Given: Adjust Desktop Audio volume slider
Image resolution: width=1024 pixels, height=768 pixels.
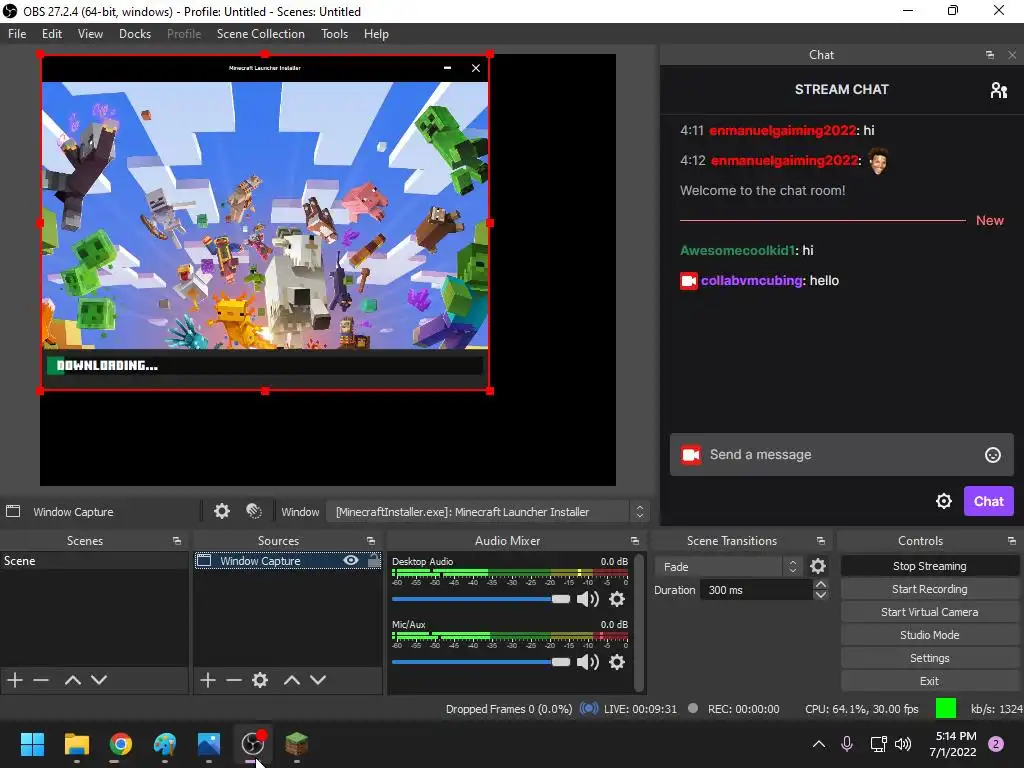Looking at the screenshot, I should pos(481,599).
